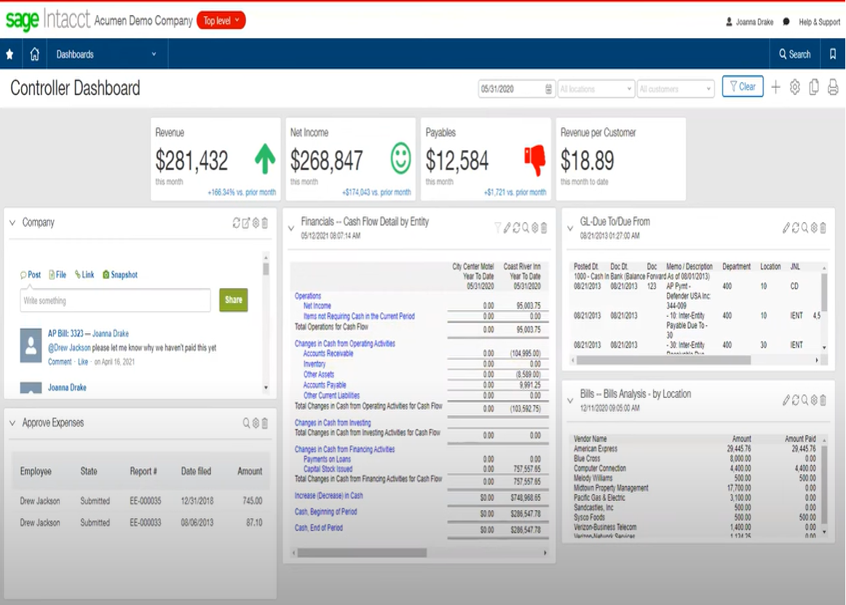
Task: Open settings for Cash Flow Detail by Entity panel
Action: (x=535, y=228)
